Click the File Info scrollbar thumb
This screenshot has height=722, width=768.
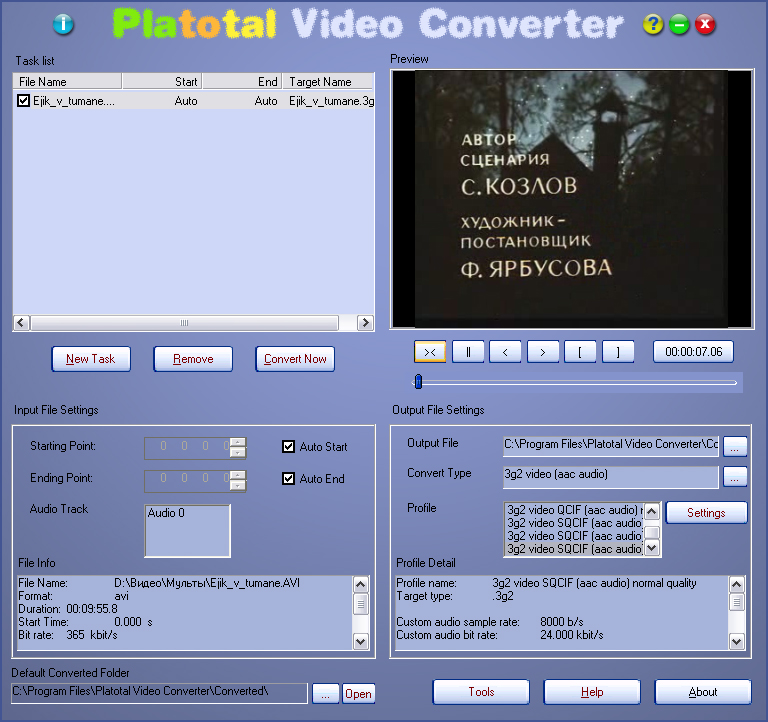tap(360, 603)
